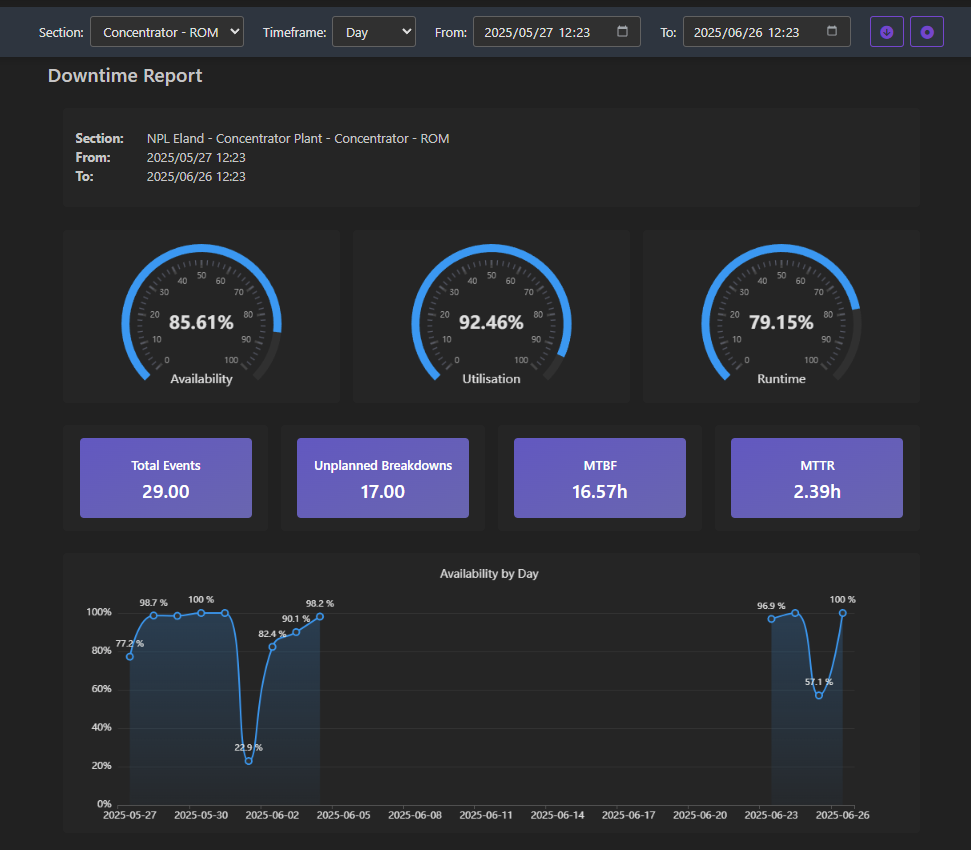Click the 60% y-axis label
The image size is (971, 850).
click(x=102, y=688)
